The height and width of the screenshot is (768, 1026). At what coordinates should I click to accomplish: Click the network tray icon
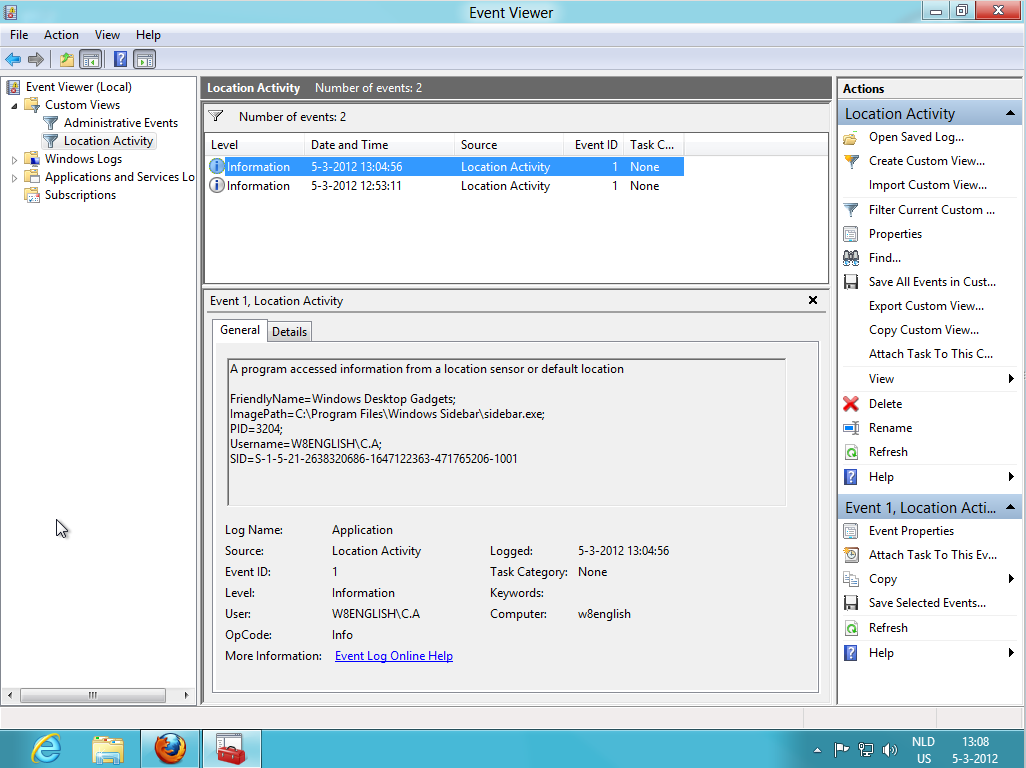(866, 750)
